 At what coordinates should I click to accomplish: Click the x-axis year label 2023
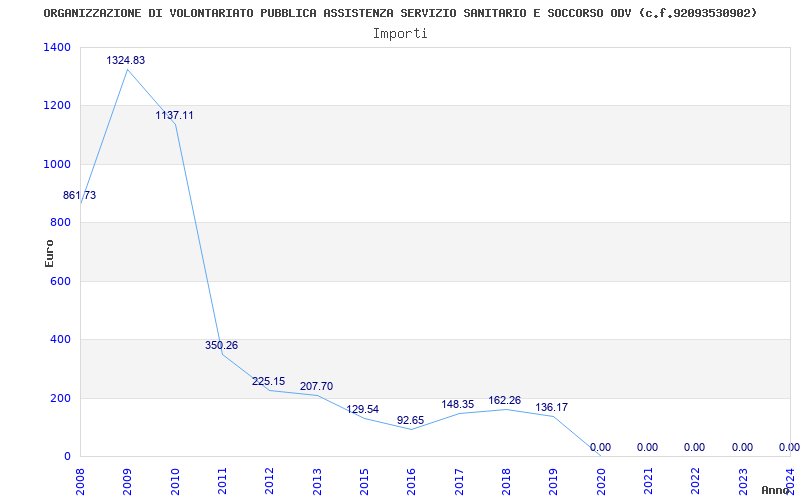pyautogui.click(x=742, y=482)
